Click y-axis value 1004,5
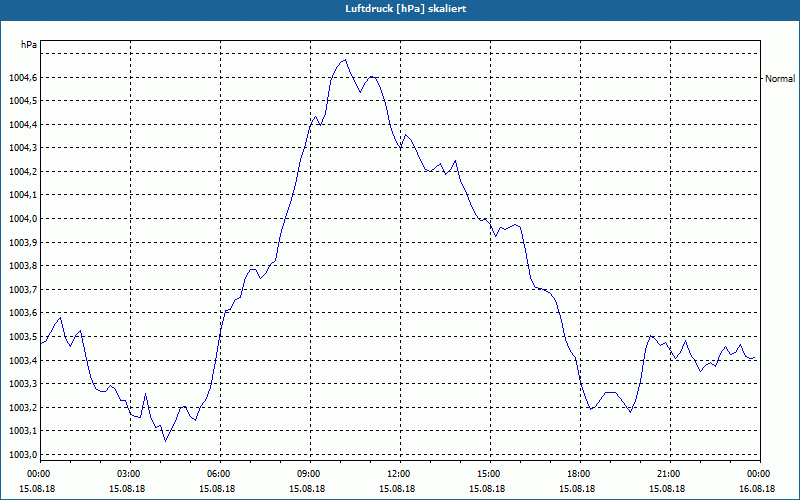Viewport: 800px width, 500px height. [23, 101]
